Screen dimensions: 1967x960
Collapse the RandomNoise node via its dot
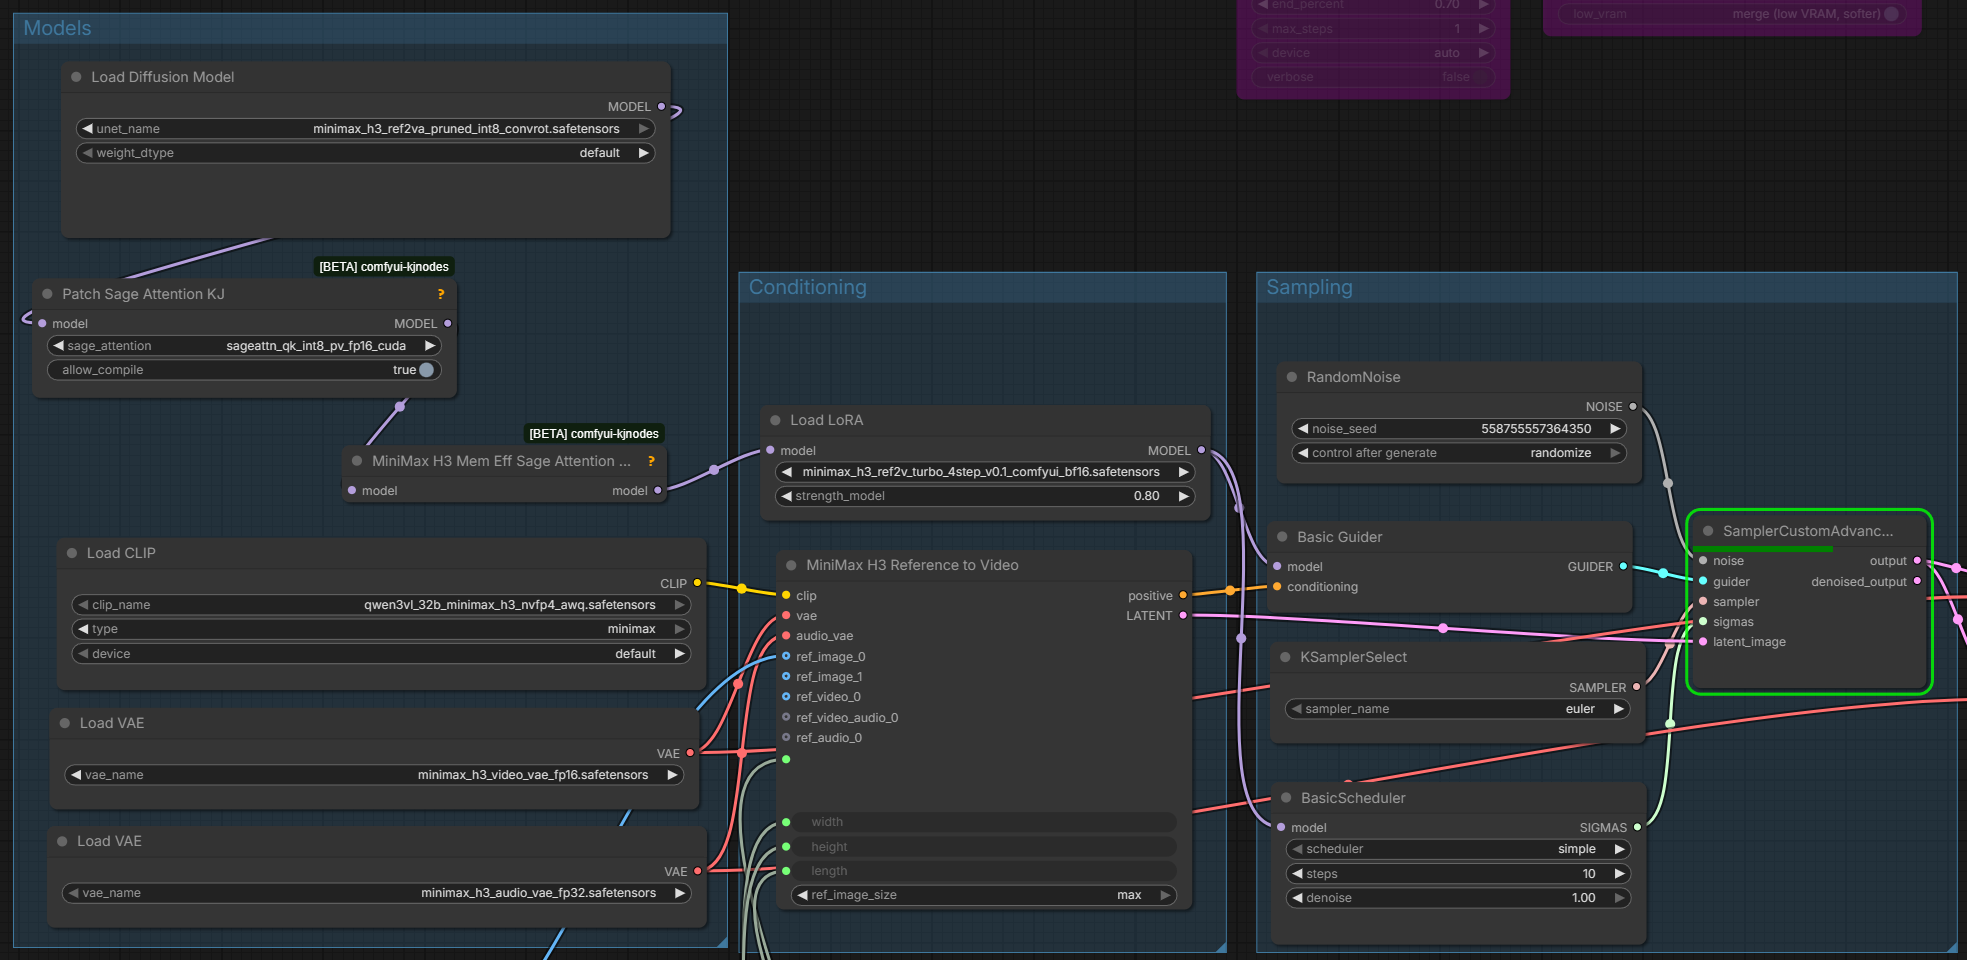(x=1291, y=377)
